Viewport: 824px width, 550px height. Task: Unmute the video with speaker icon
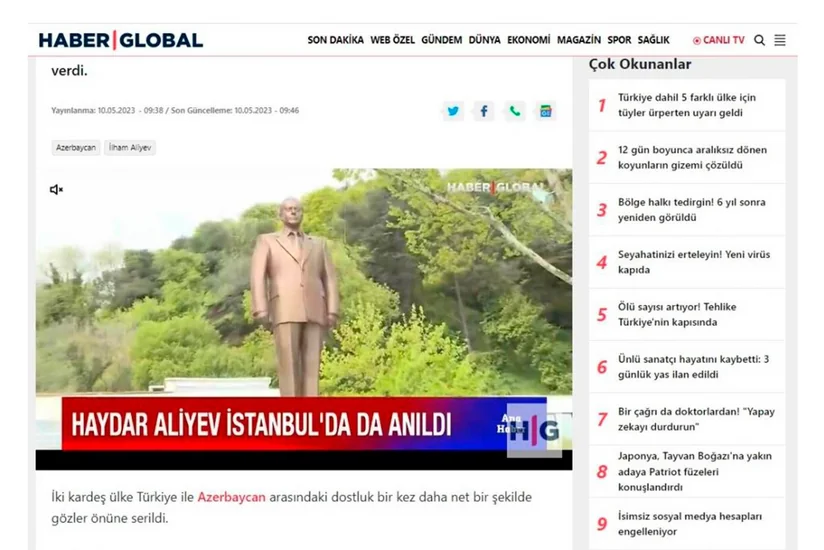(x=56, y=189)
